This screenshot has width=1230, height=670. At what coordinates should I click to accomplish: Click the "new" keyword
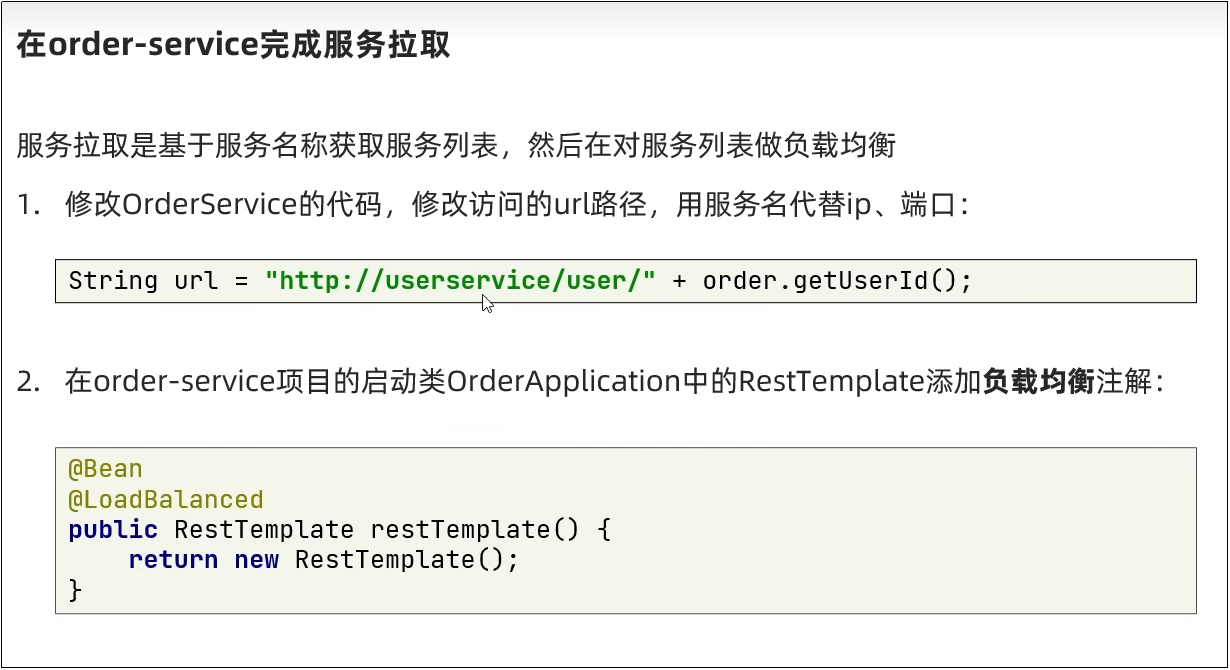point(256,559)
